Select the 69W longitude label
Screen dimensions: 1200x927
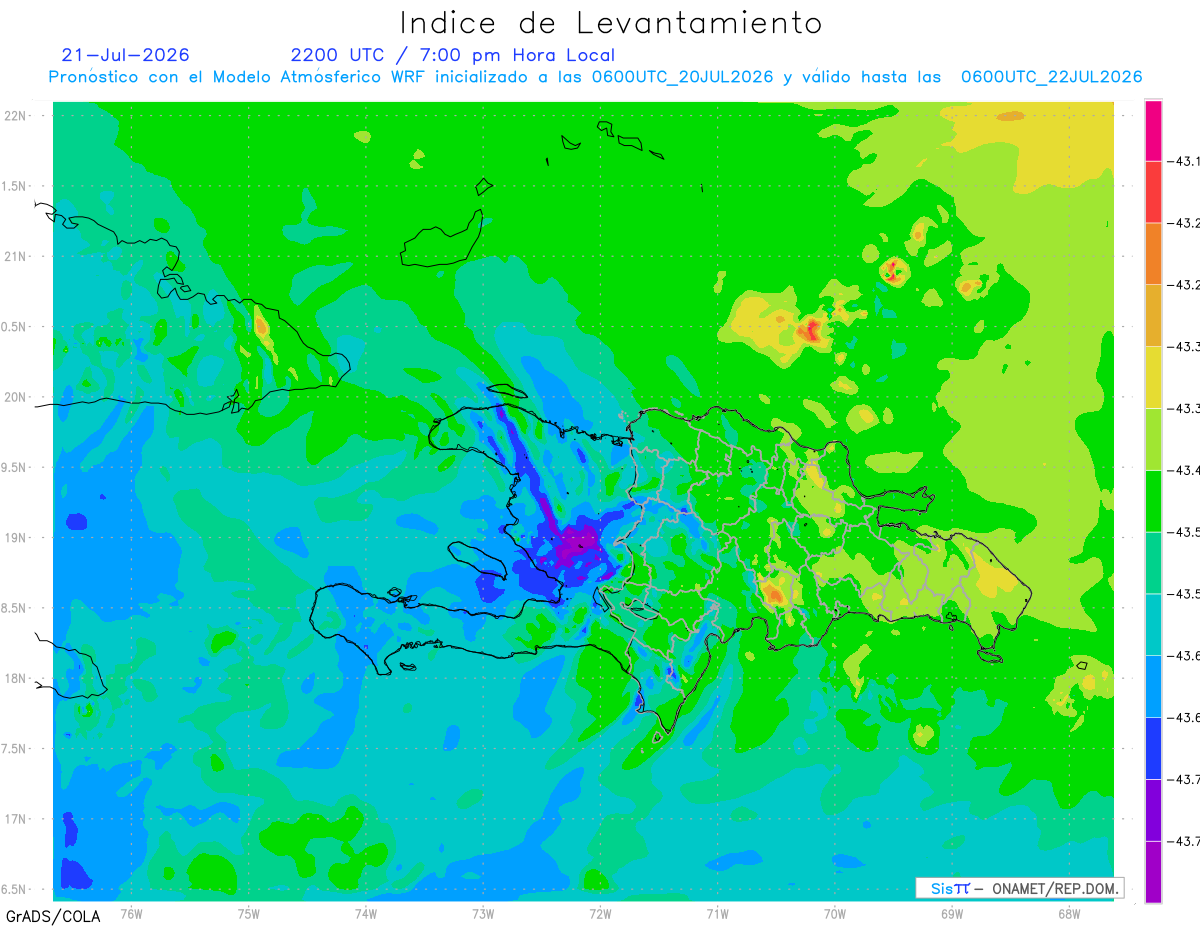click(952, 913)
